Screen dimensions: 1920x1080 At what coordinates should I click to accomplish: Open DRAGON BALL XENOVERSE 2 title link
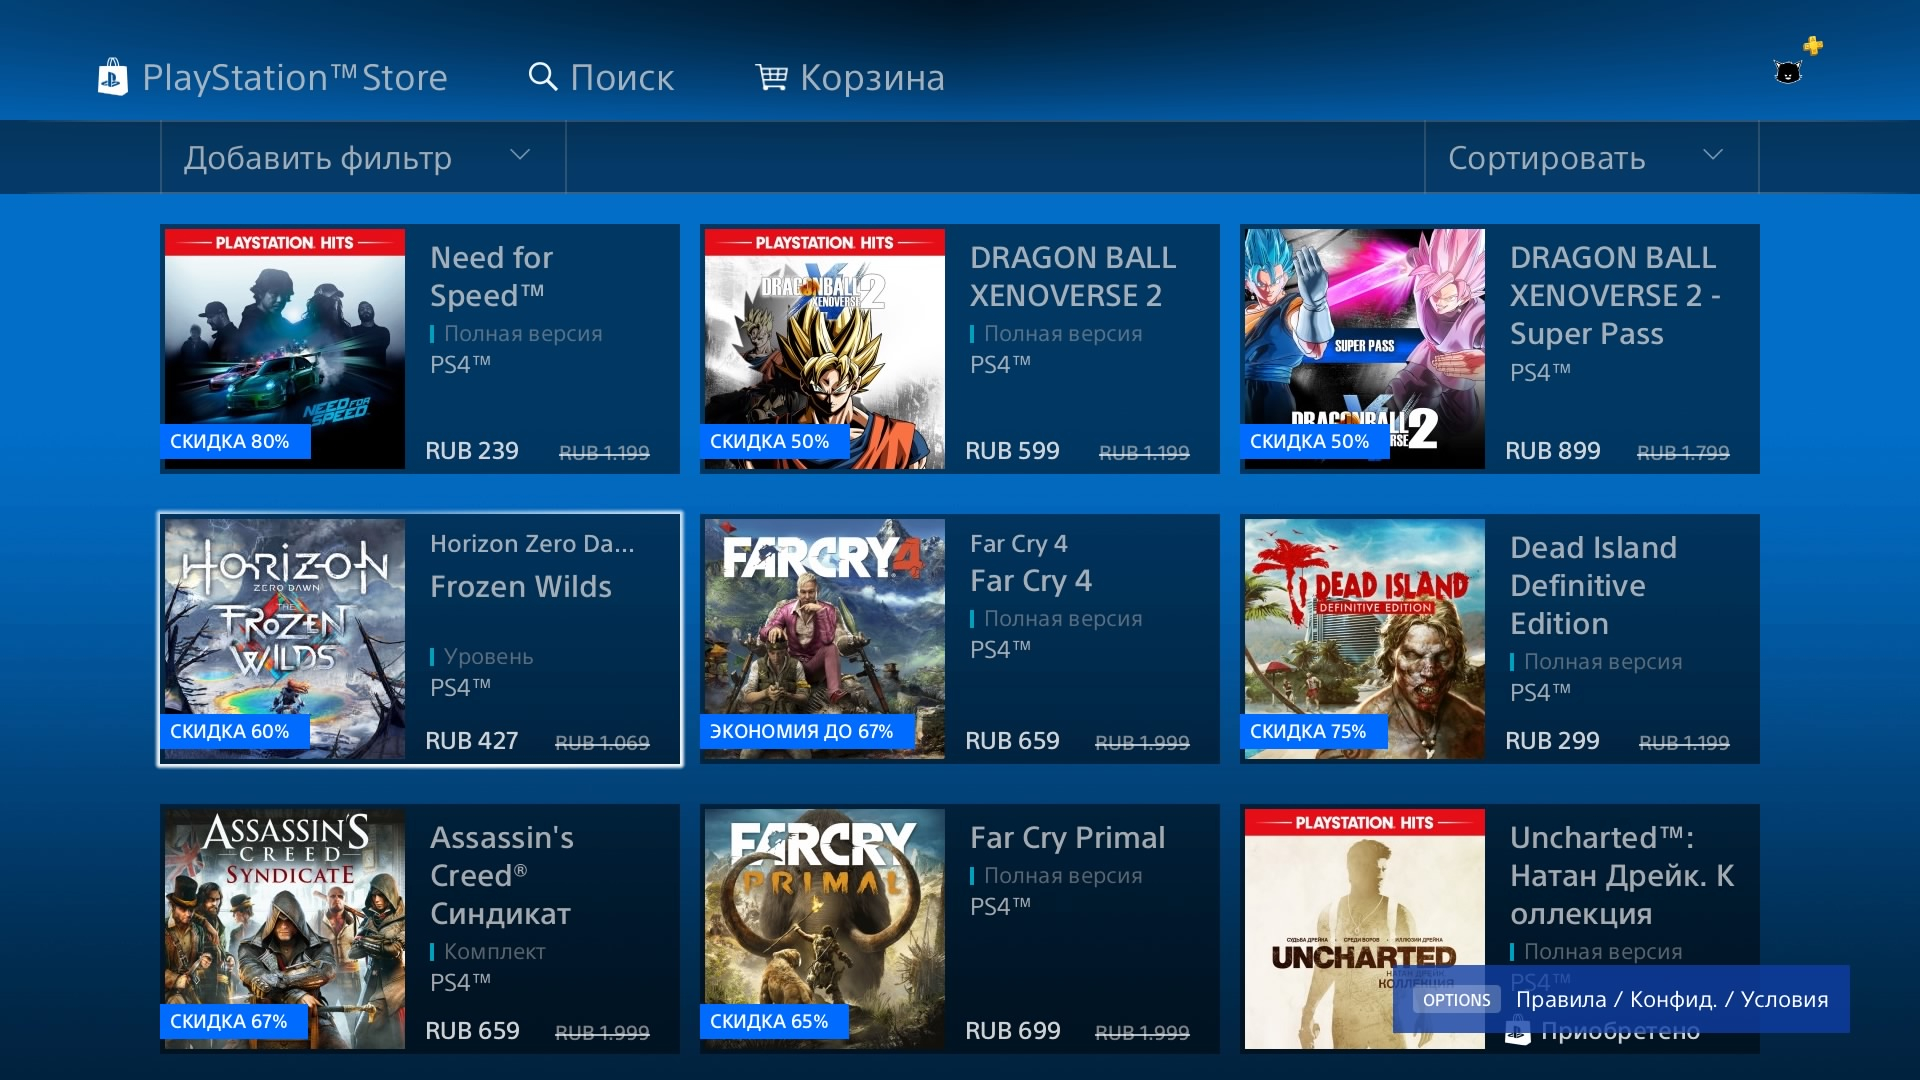coord(1073,276)
